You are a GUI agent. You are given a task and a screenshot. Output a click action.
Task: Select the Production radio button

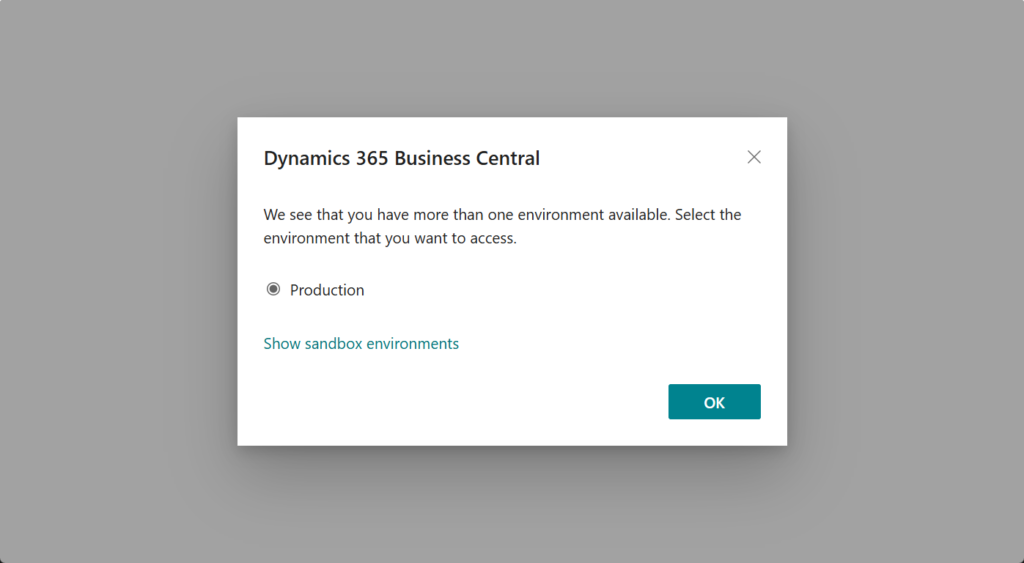(273, 290)
